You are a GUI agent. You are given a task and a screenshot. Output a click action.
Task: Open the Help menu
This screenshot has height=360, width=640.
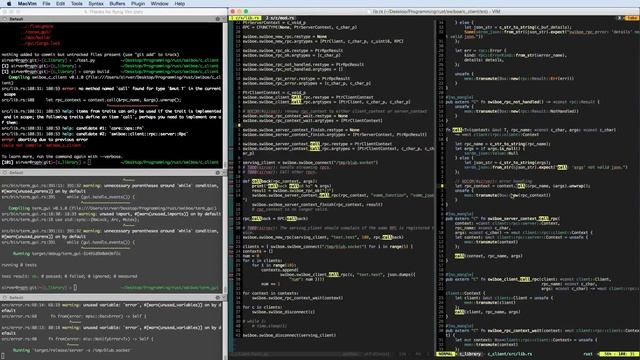coord(180,4)
